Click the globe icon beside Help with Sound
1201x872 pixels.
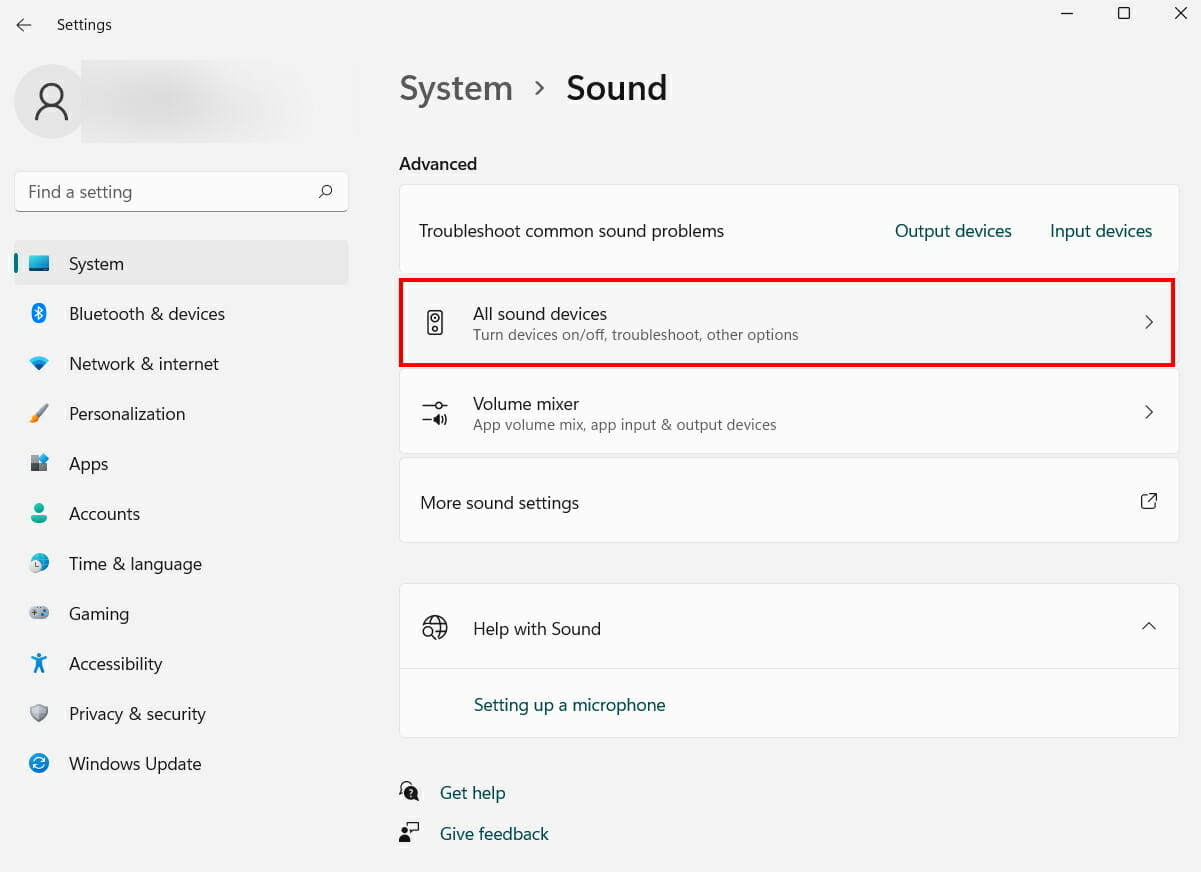pyautogui.click(x=434, y=628)
